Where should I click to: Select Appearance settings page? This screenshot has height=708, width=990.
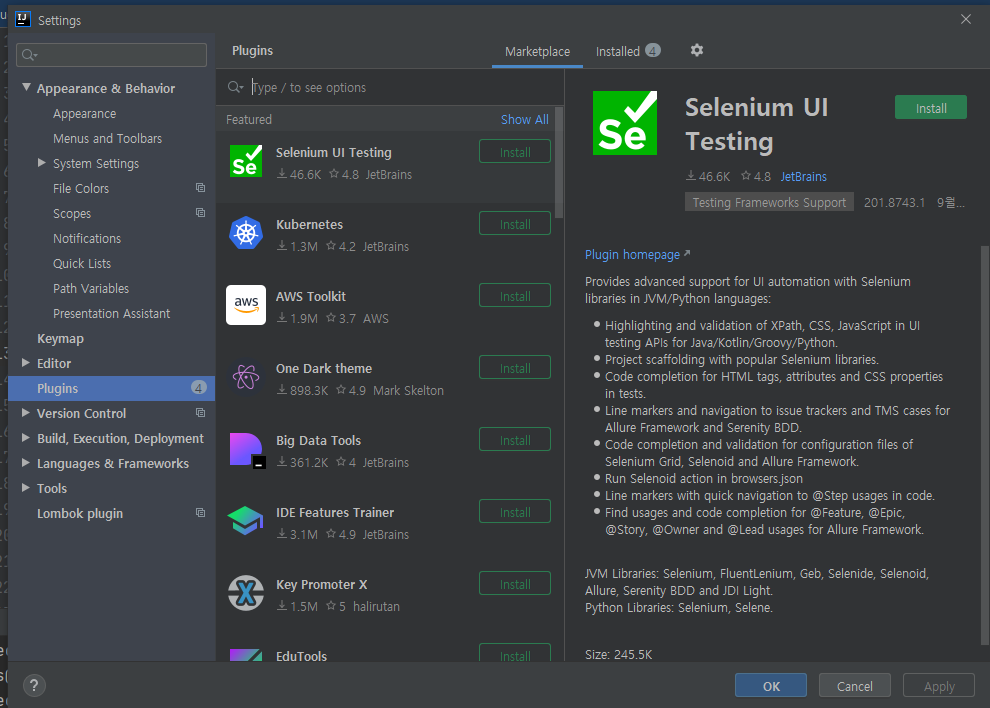85,114
